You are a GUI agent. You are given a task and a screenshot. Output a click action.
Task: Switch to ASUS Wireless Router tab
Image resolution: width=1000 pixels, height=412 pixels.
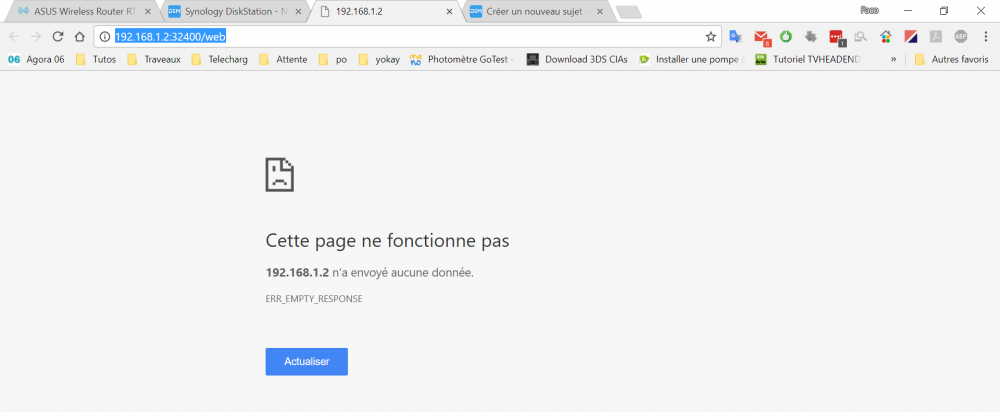pyautogui.click(x=78, y=11)
